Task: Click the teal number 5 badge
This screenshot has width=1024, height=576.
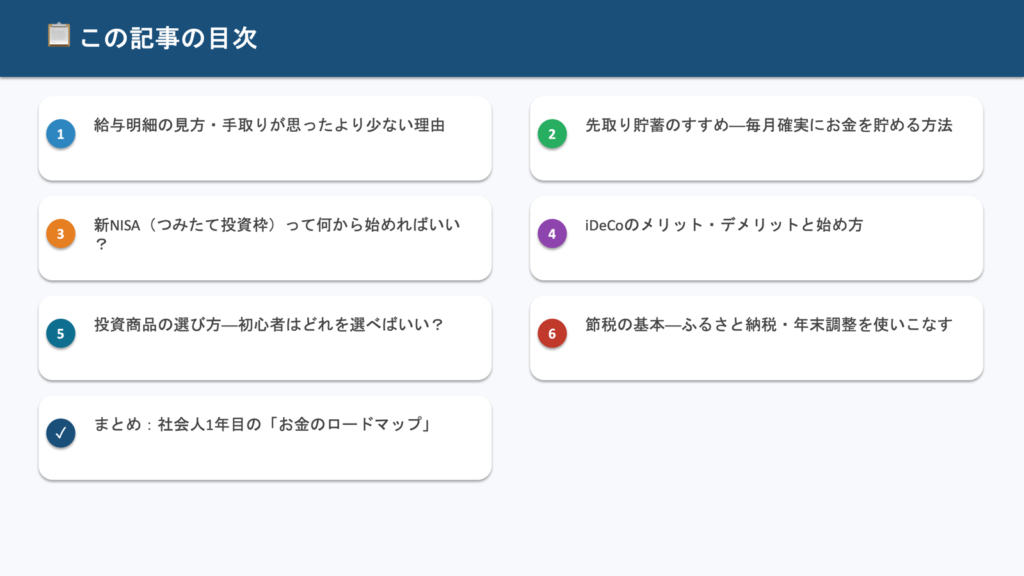Action: [61, 334]
